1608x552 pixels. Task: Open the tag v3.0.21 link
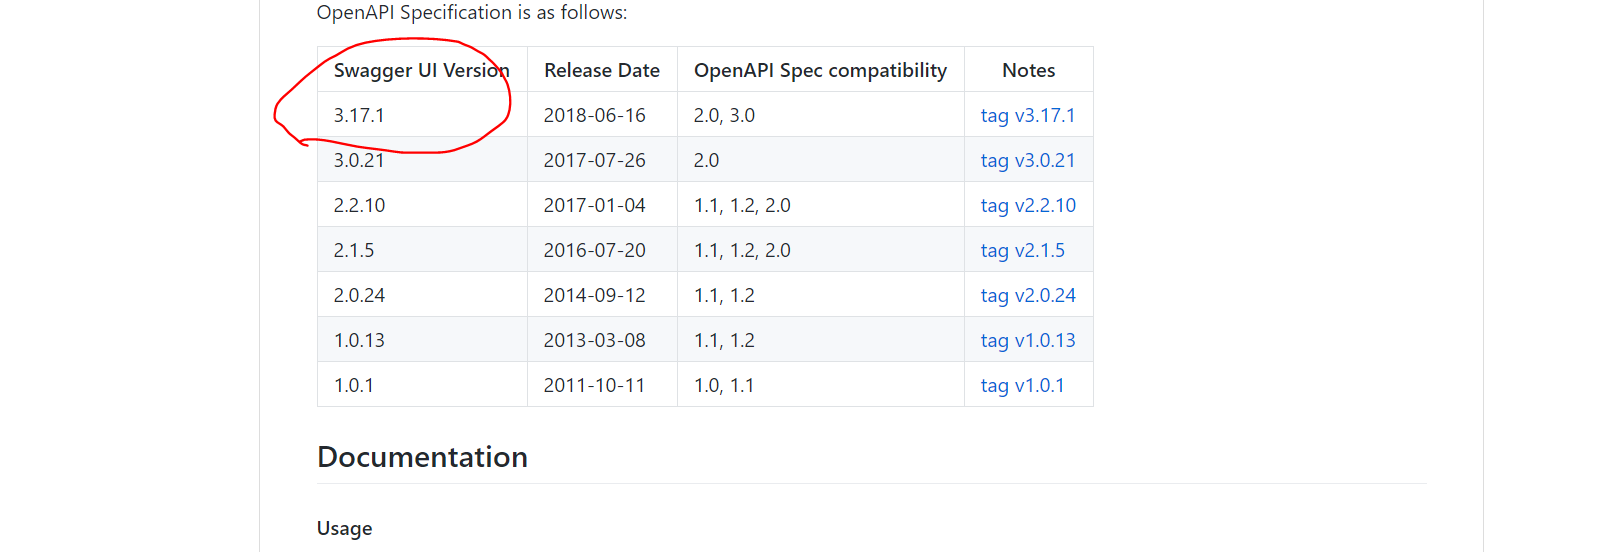click(x=1027, y=160)
